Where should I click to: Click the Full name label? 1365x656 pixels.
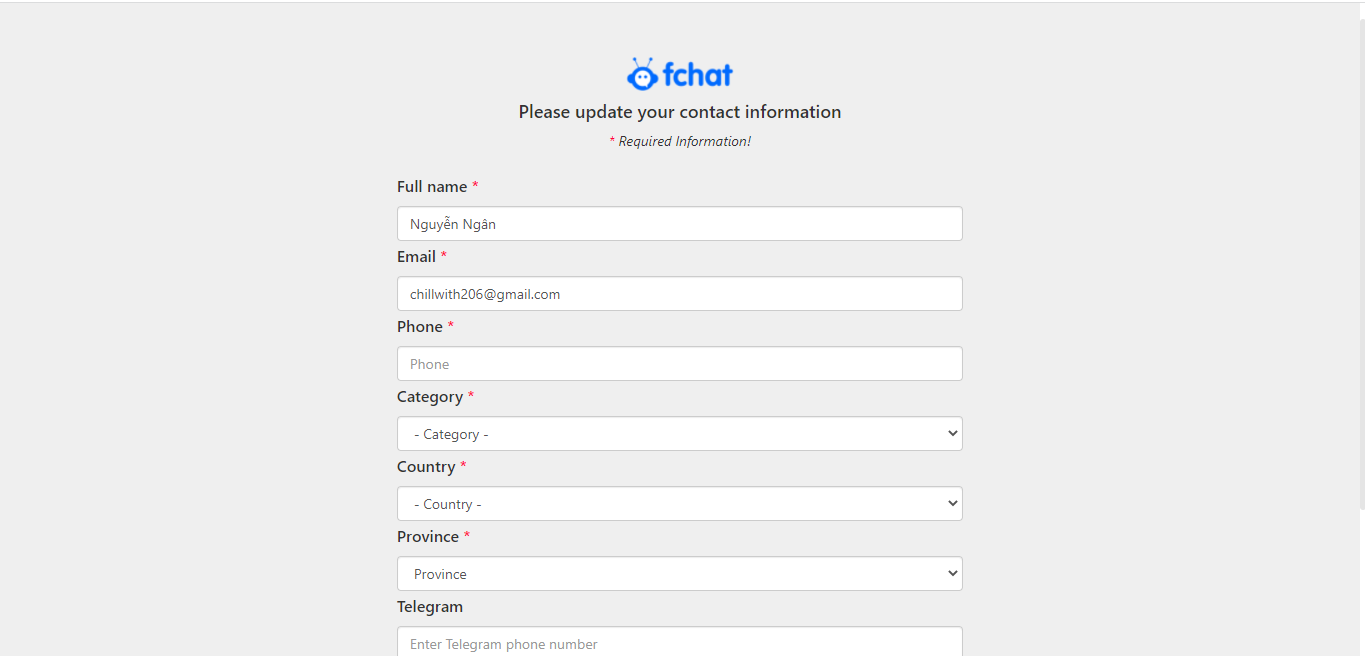tap(432, 187)
